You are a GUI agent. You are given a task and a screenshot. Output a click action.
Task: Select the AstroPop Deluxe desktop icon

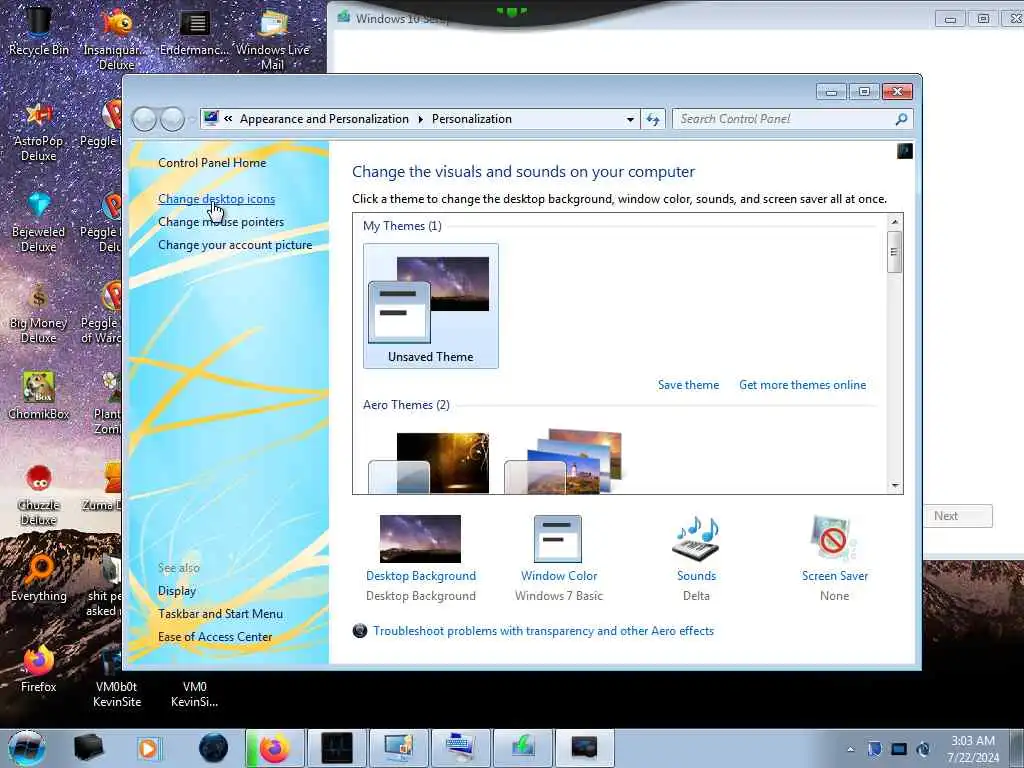click(39, 131)
